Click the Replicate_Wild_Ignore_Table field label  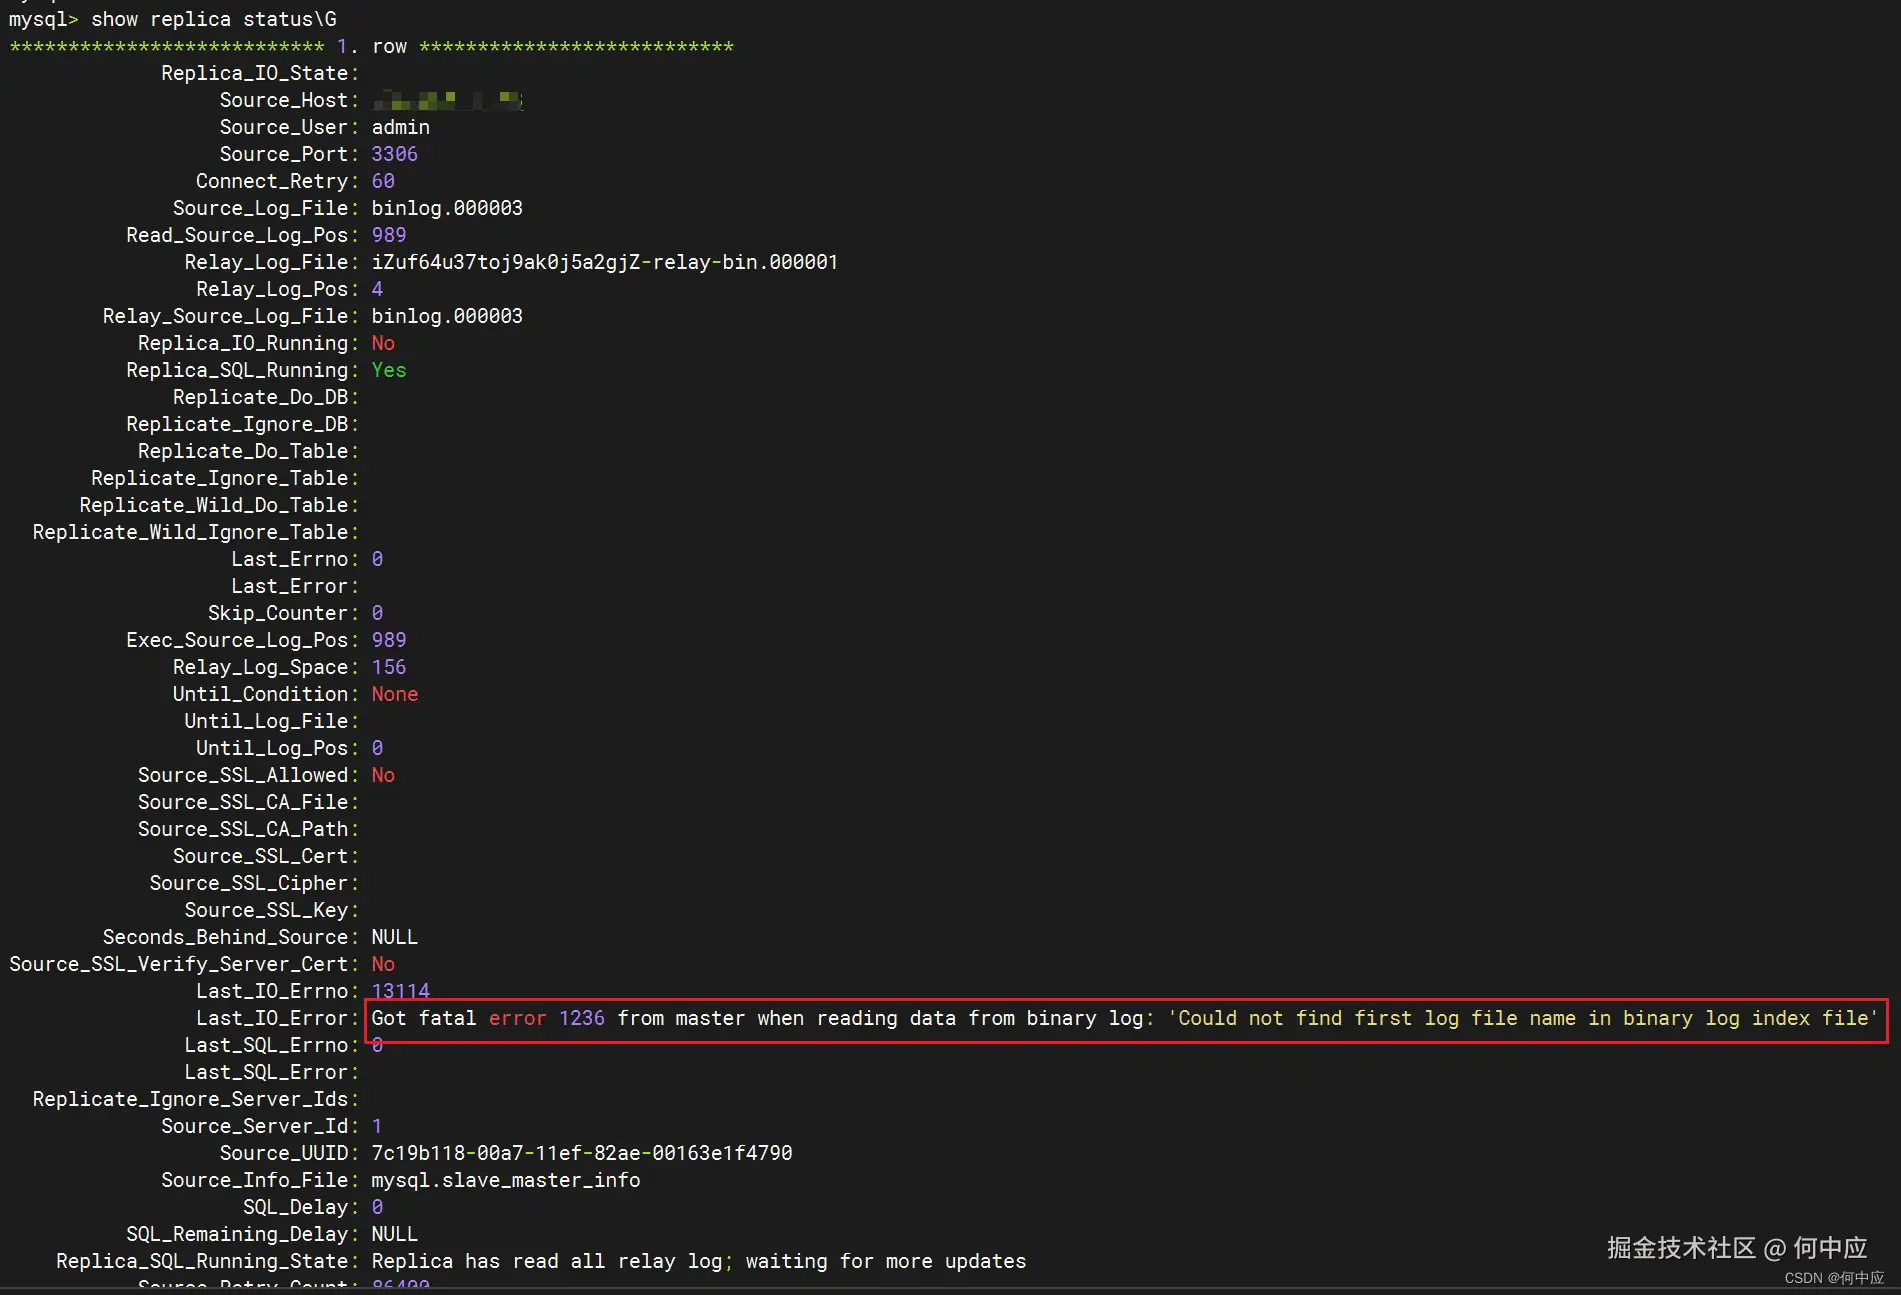(x=196, y=532)
